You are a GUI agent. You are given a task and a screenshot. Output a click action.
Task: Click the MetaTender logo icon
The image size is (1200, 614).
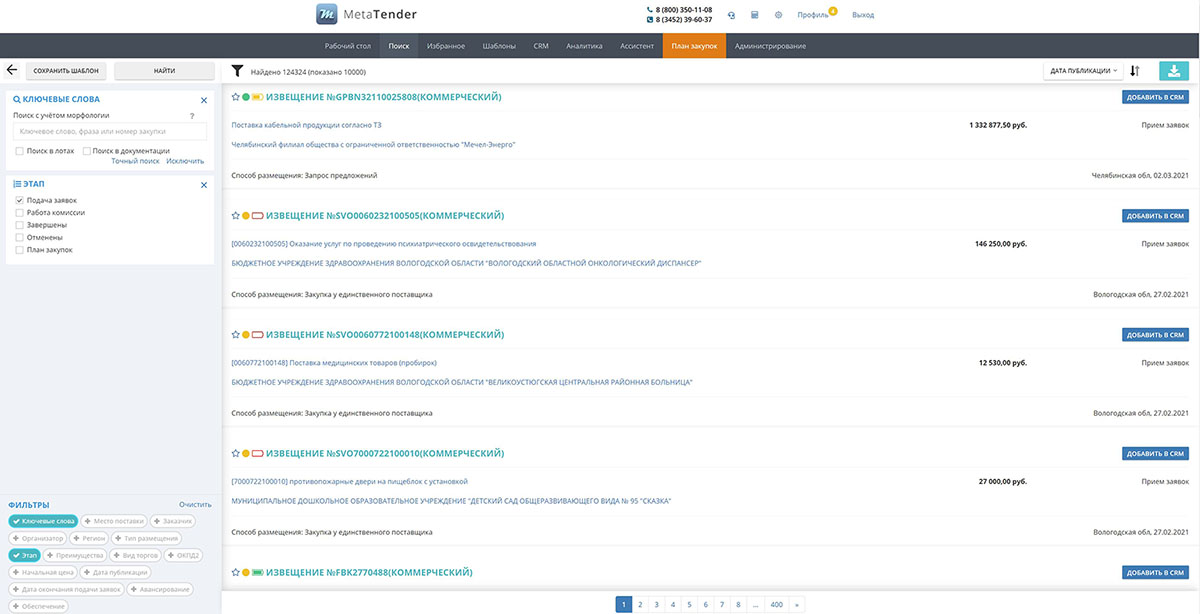[x=327, y=14]
